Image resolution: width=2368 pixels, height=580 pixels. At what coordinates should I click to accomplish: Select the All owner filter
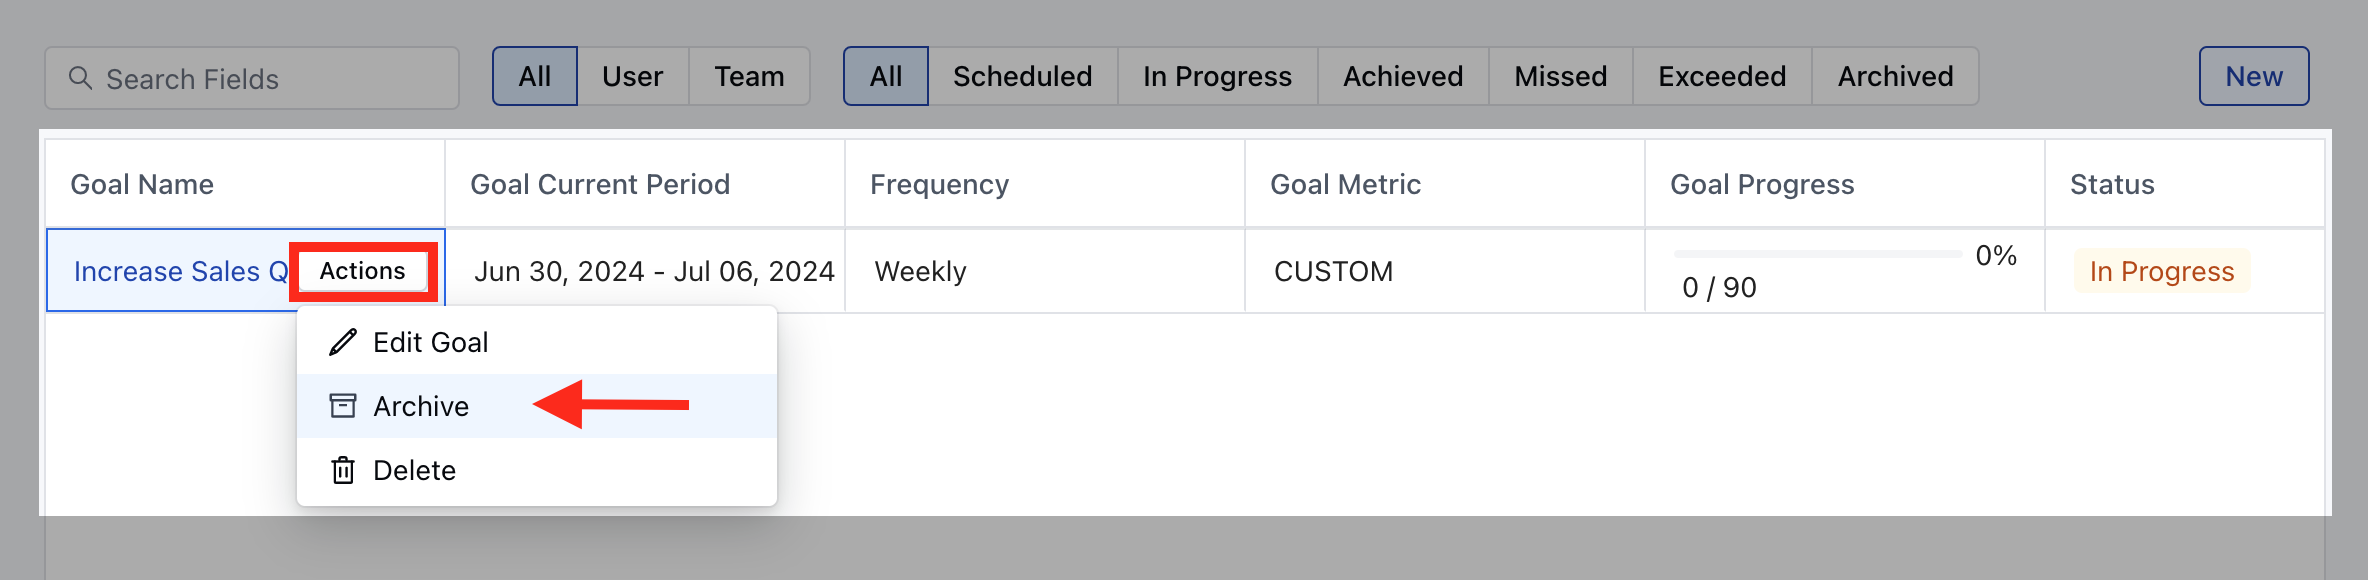coord(535,76)
